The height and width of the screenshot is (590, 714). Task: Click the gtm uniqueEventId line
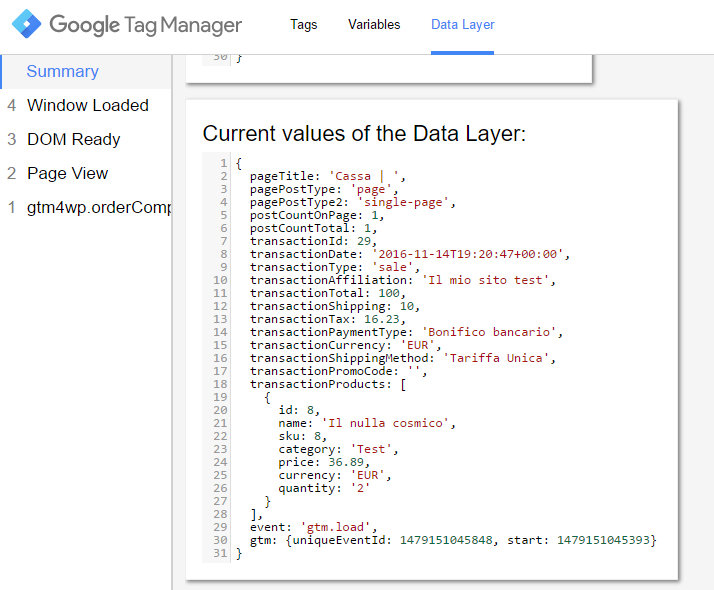coord(453,540)
